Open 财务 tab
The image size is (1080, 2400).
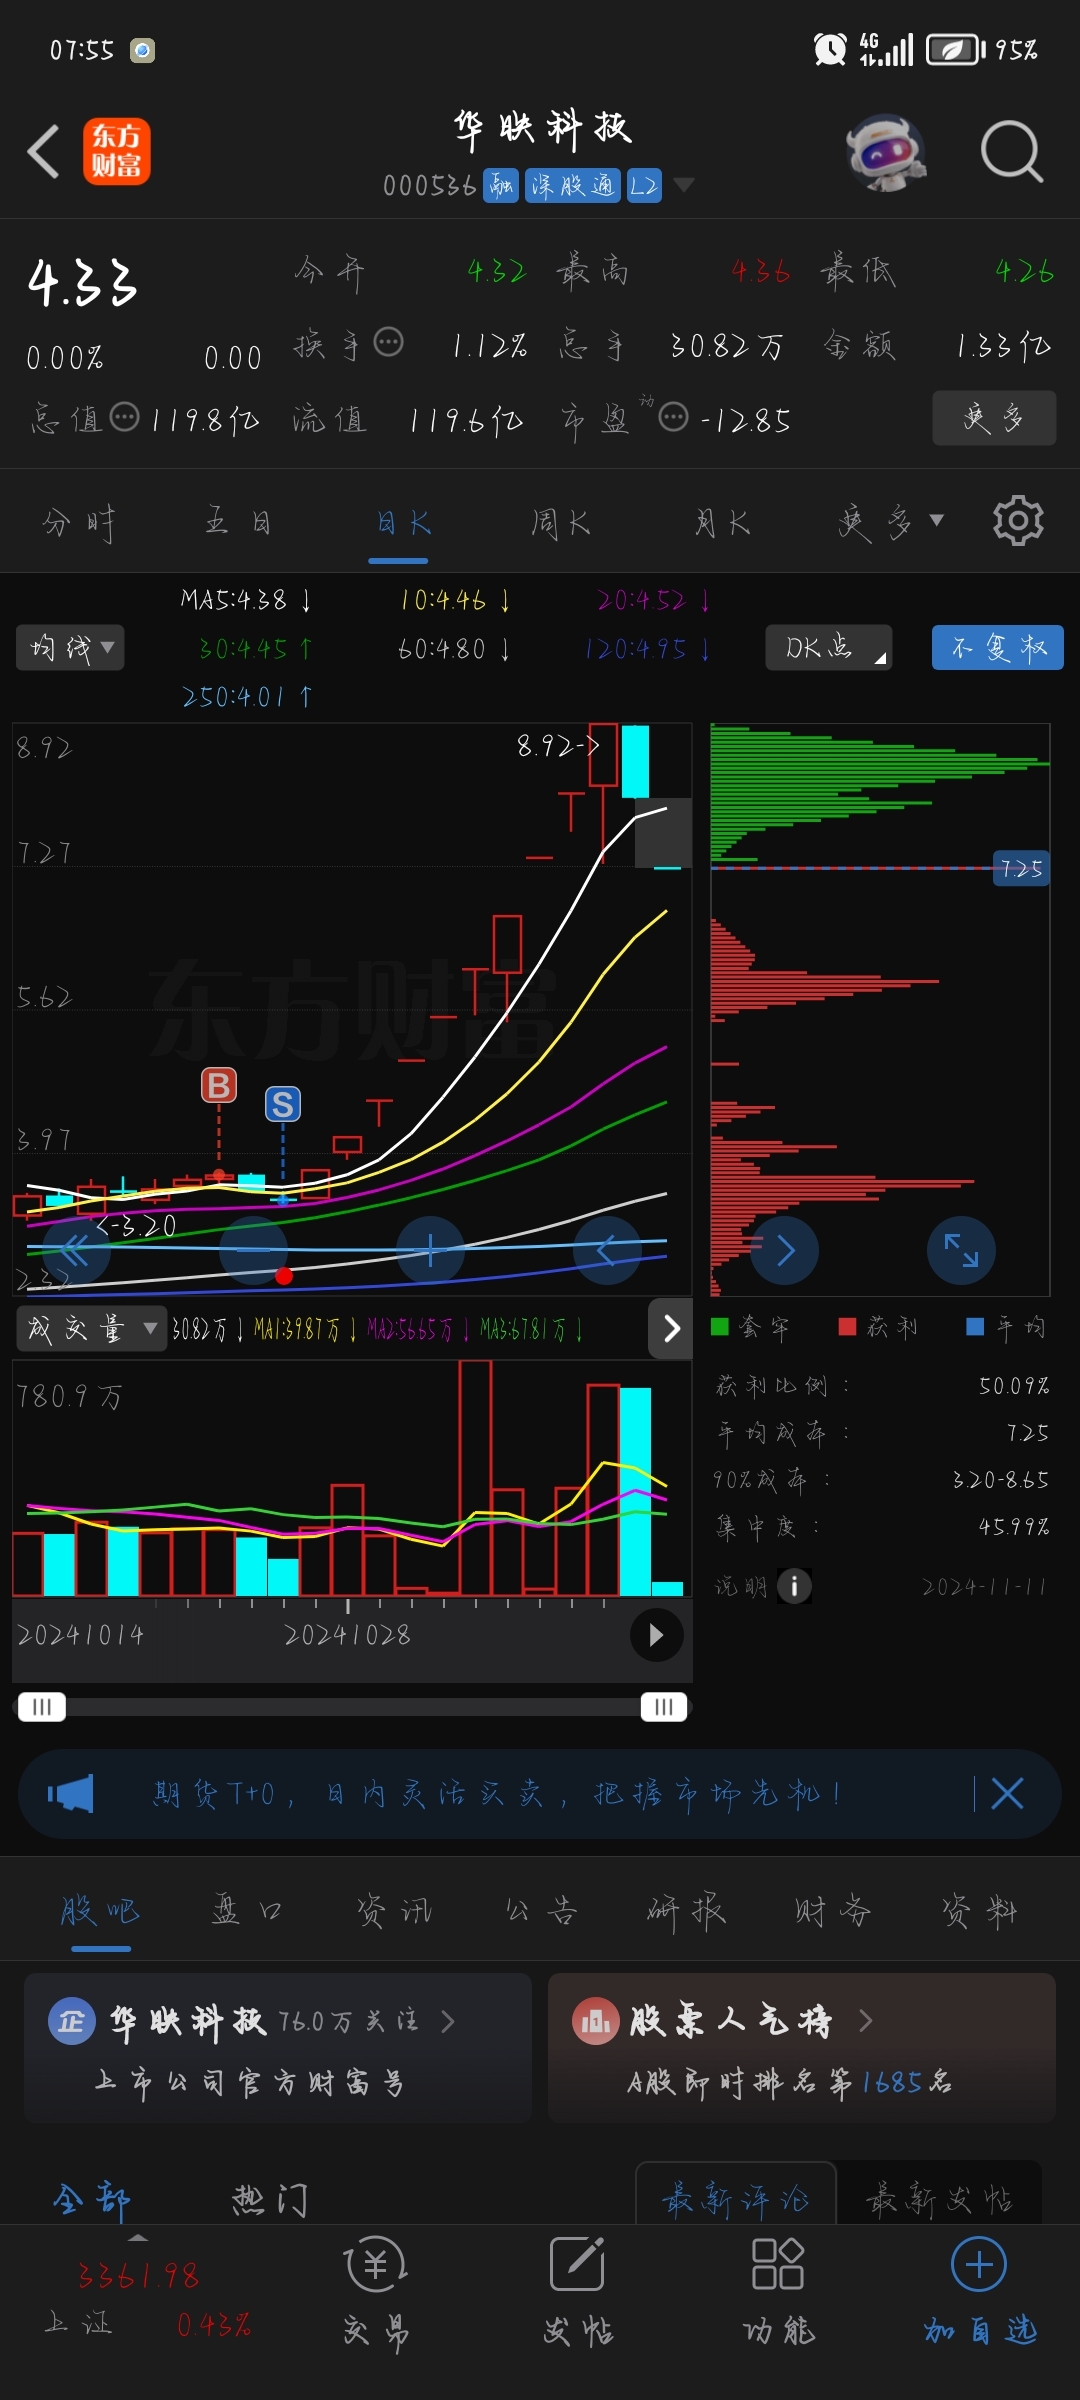pyautogui.click(x=832, y=1911)
